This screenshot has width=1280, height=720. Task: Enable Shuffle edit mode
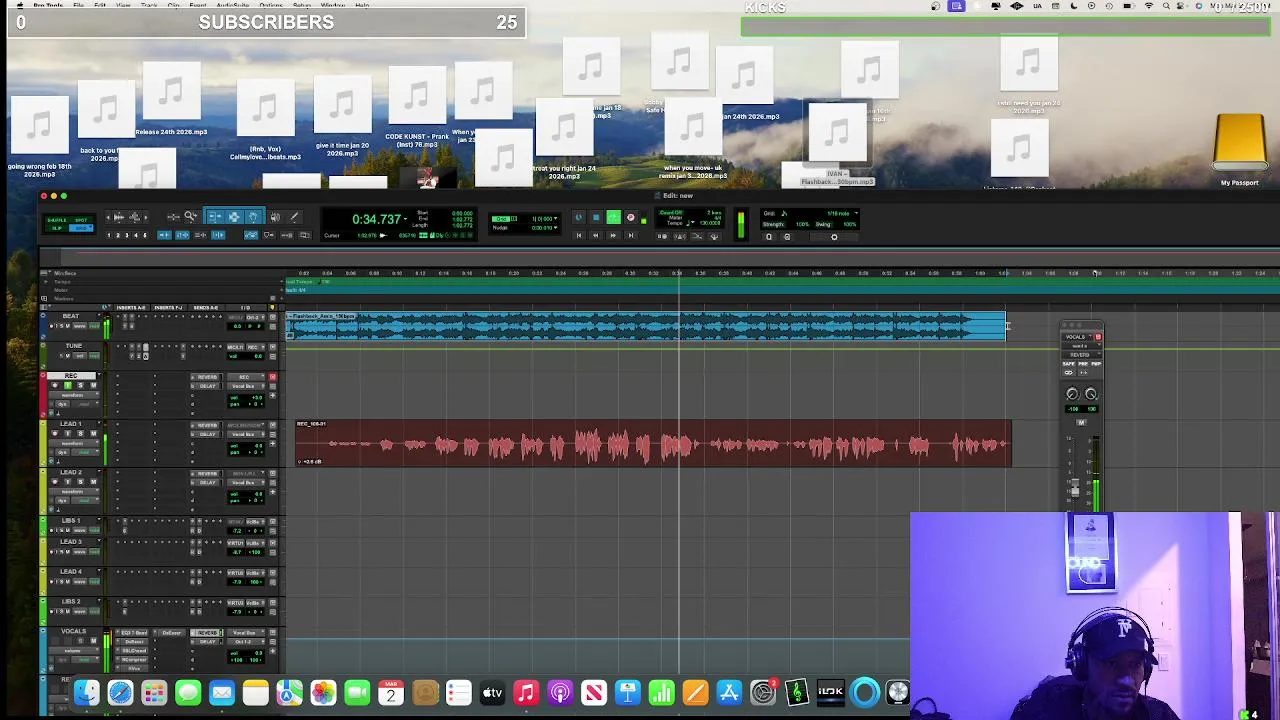click(x=56, y=220)
